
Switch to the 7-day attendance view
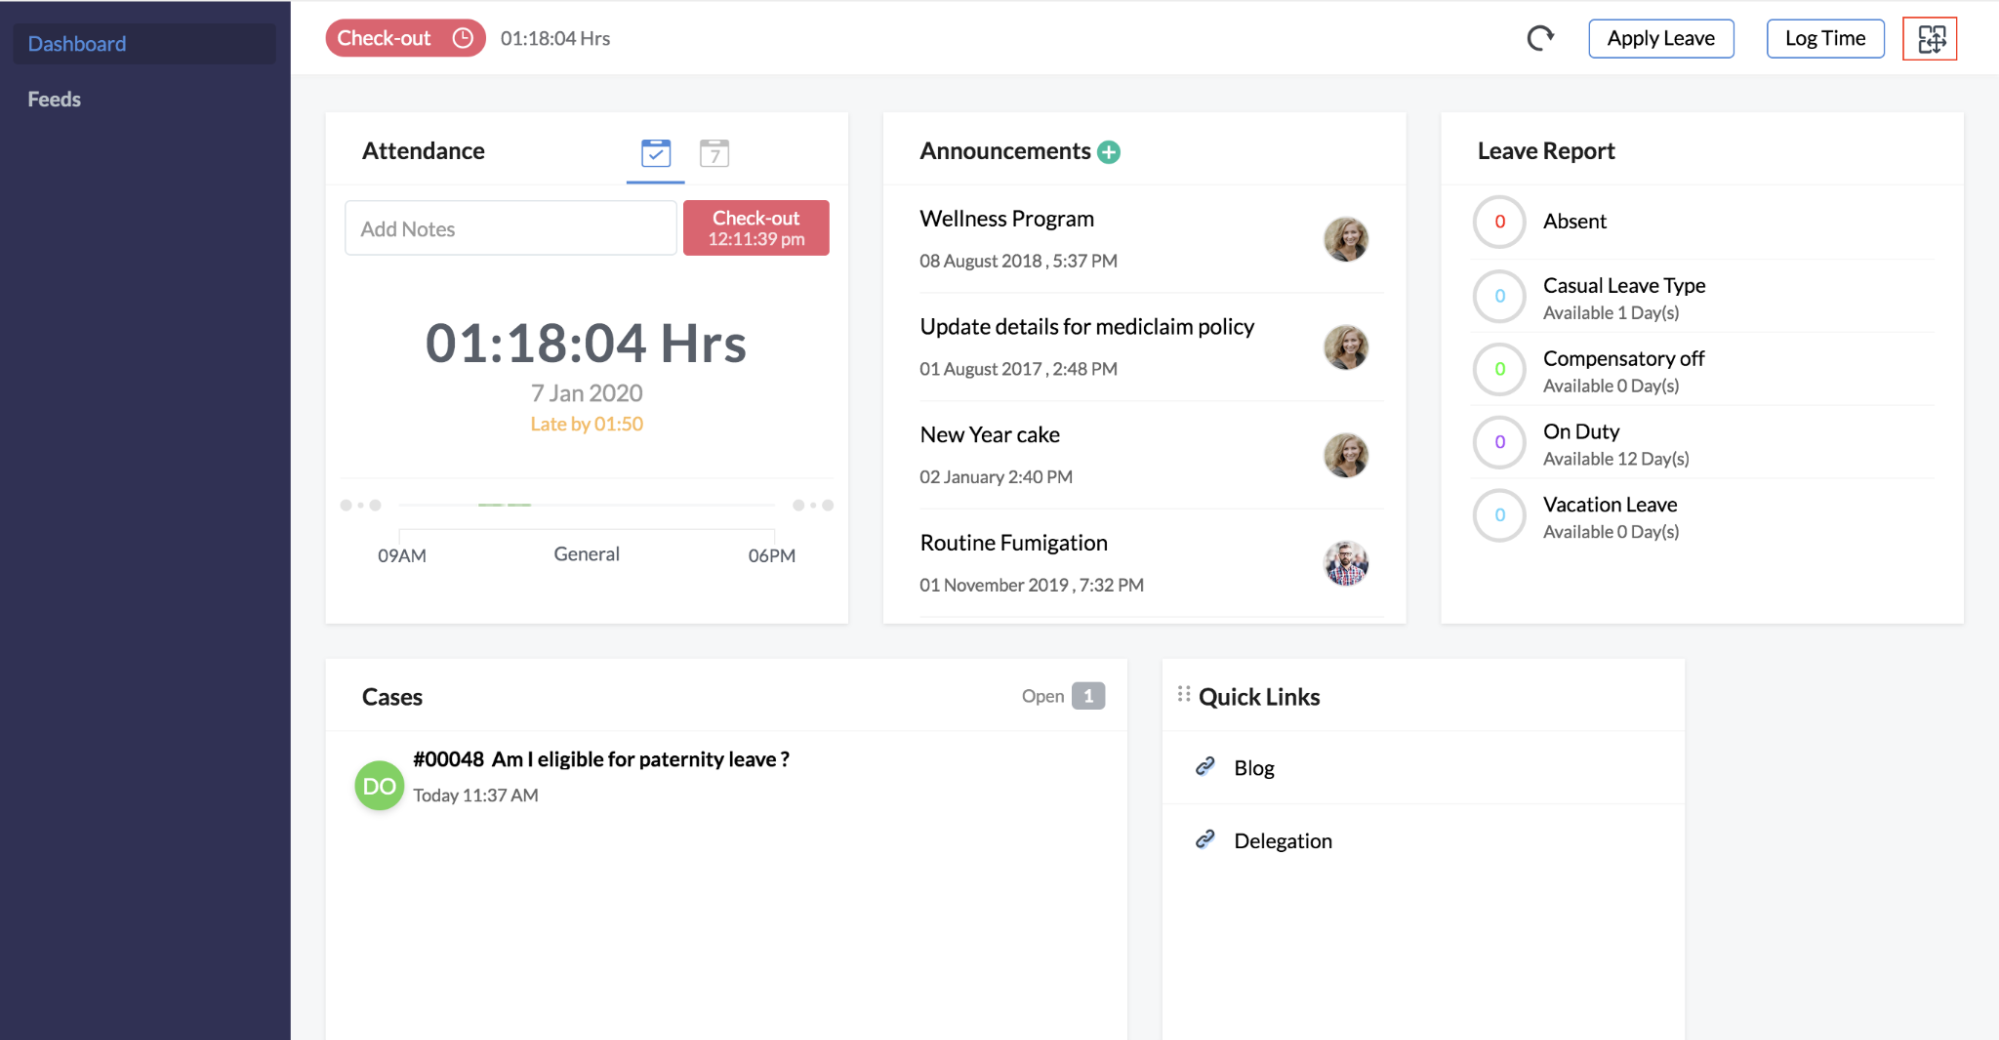coord(715,153)
